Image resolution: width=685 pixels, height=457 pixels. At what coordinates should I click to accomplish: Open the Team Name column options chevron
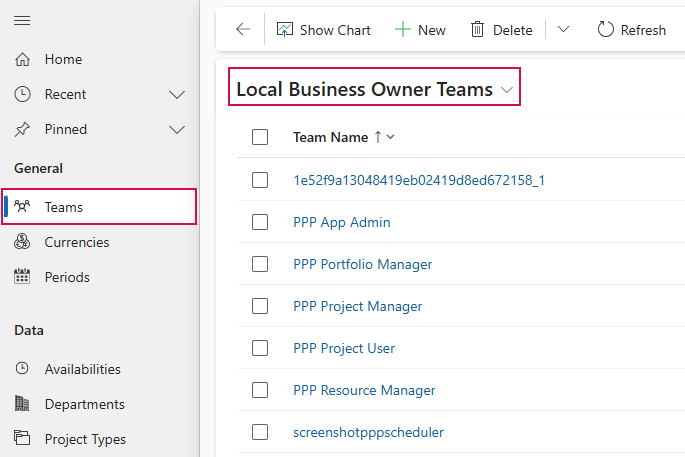click(391, 137)
